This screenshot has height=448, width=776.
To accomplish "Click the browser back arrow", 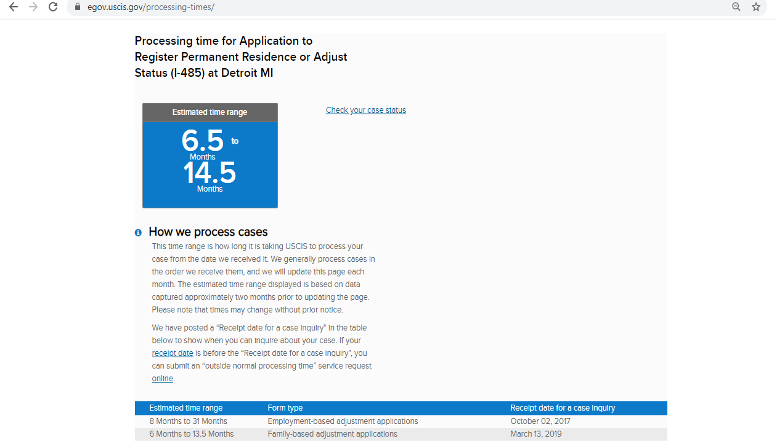I will tap(12, 7).
